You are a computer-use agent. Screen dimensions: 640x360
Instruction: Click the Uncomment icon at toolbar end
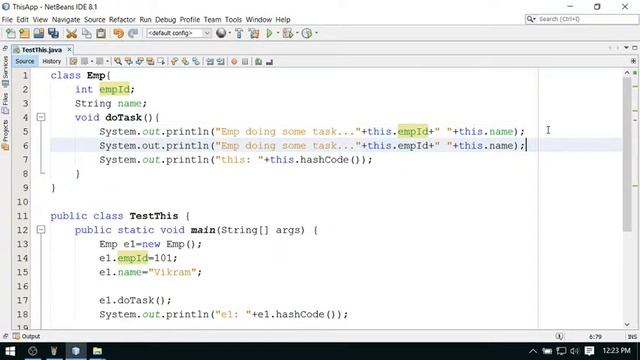pos(269,62)
